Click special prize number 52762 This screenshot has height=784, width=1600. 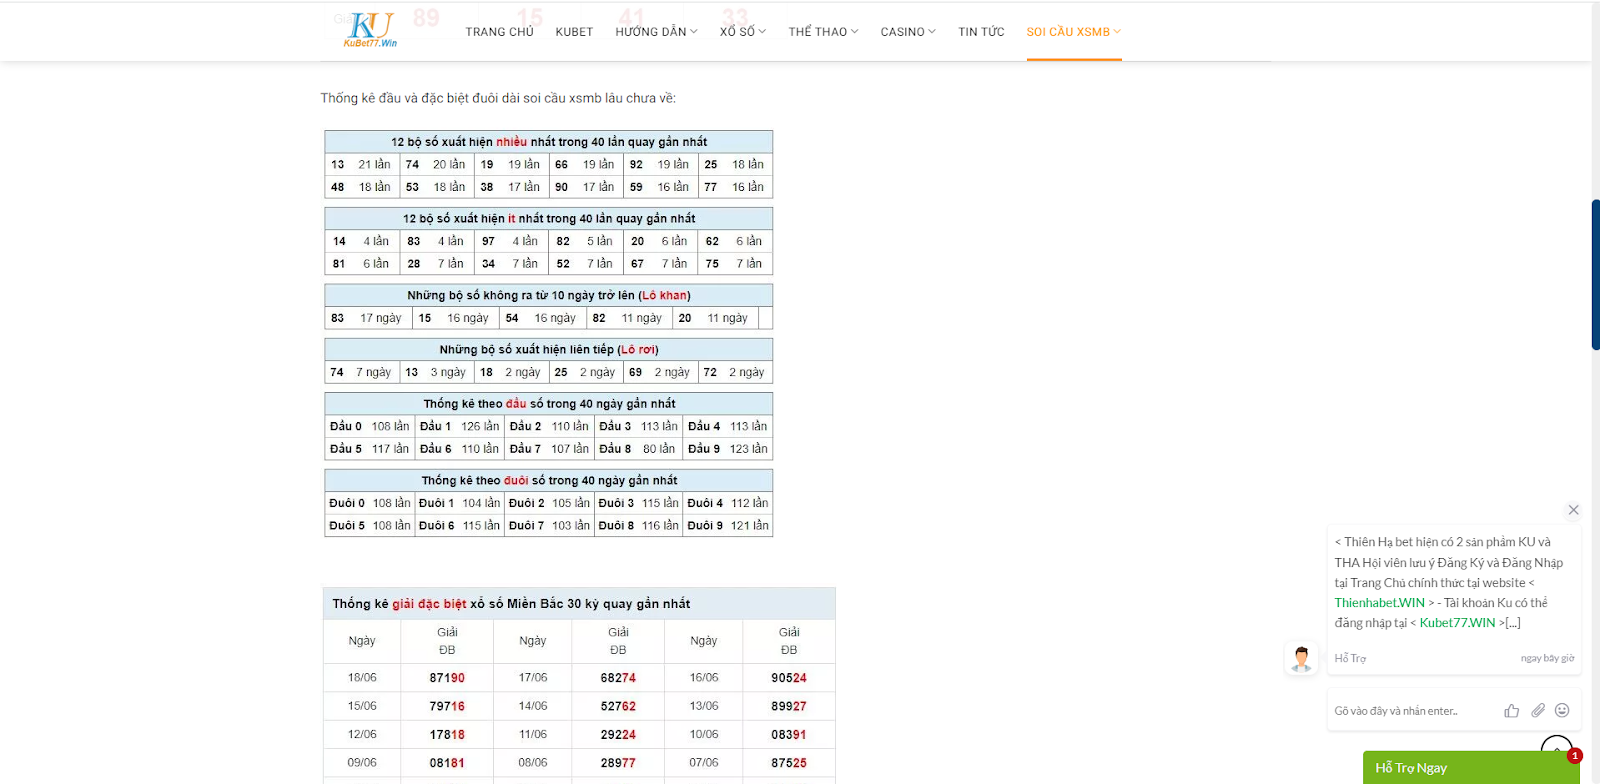point(618,706)
